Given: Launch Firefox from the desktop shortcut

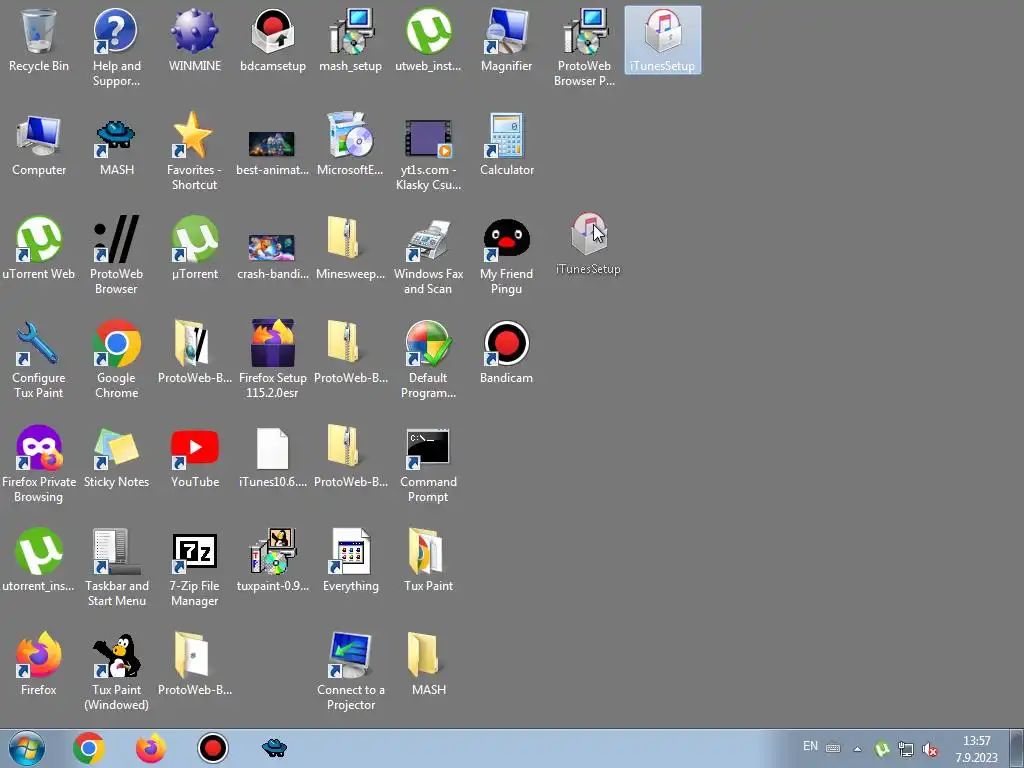Looking at the screenshot, I should click(x=39, y=665).
